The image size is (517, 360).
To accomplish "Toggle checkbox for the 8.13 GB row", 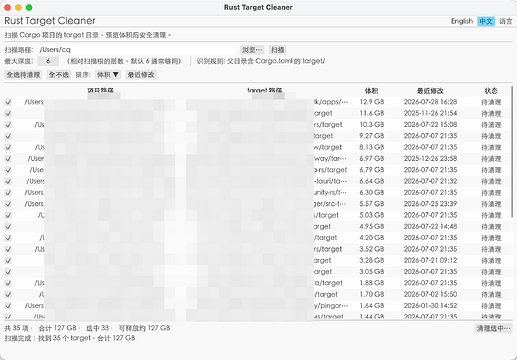I will coord(8,147).
